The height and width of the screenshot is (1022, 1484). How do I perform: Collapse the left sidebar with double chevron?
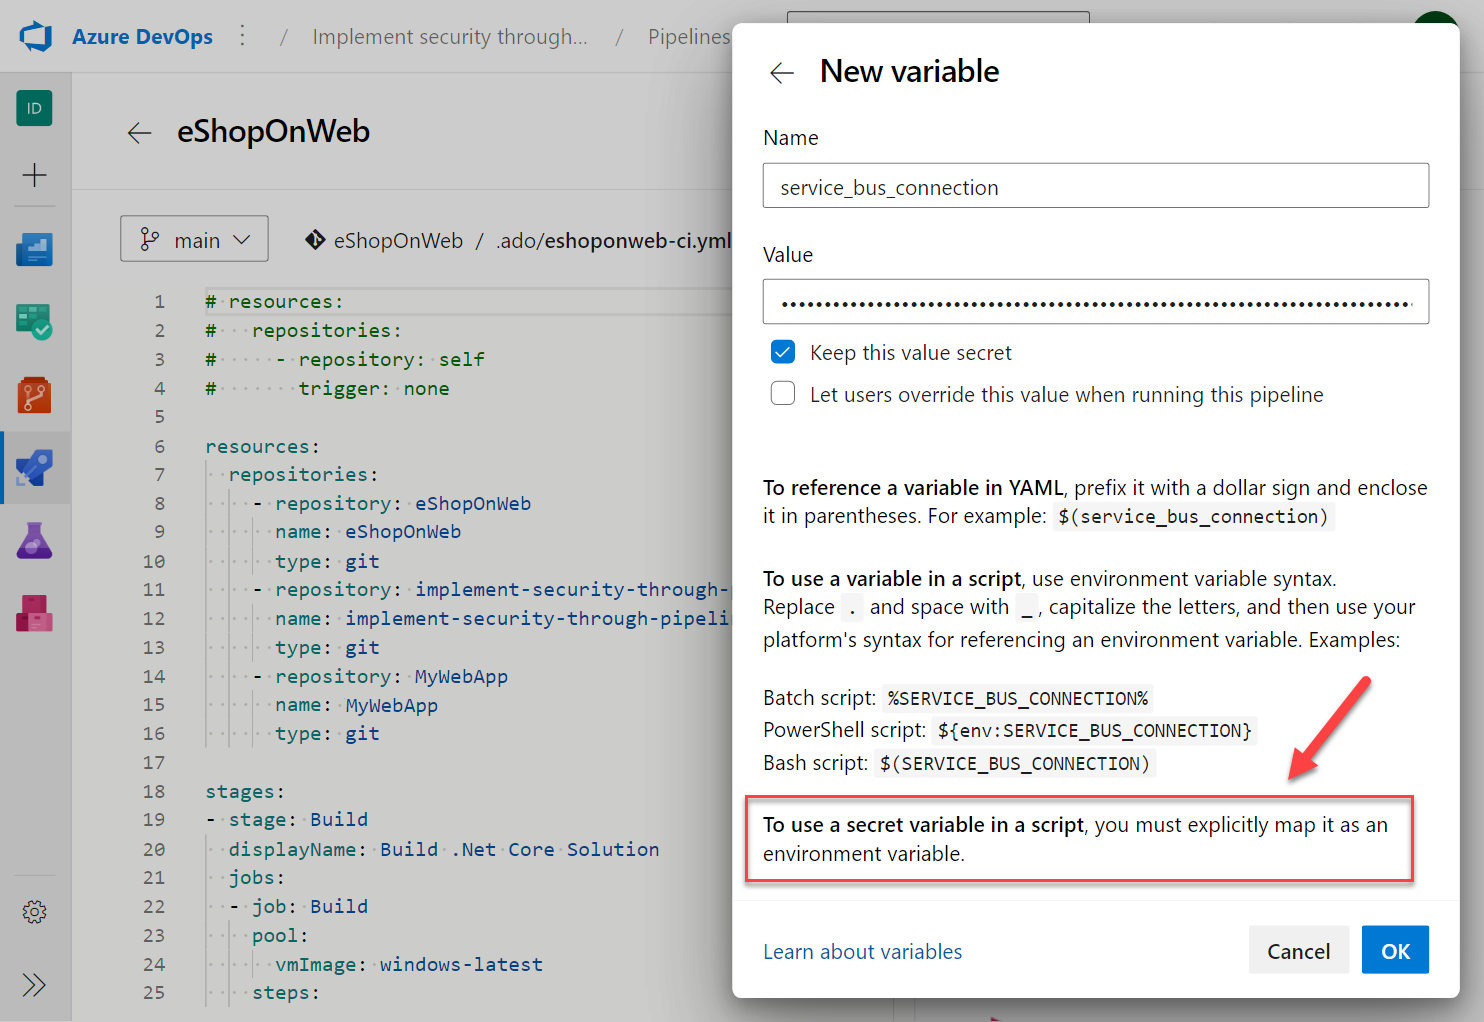[x=34, y=985]
